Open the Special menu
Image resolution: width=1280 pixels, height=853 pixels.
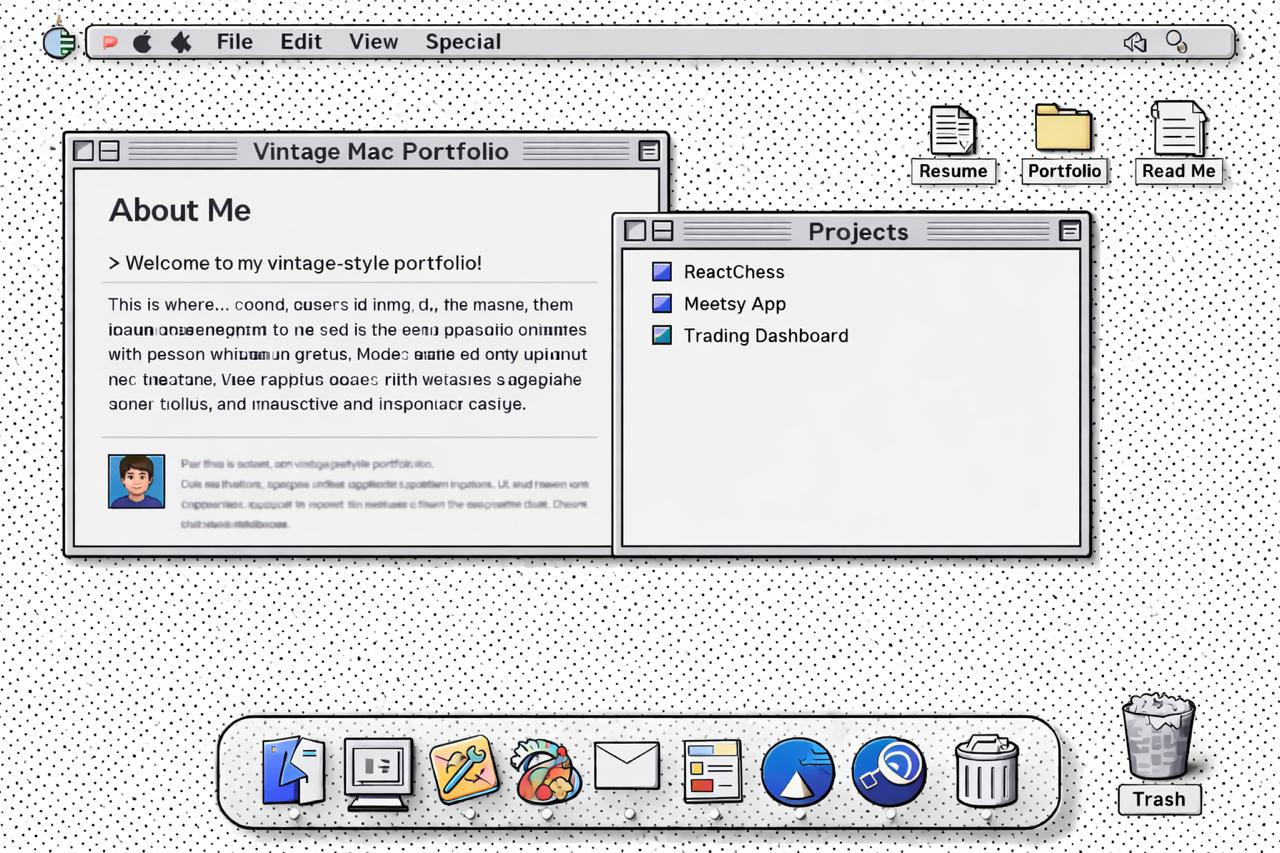463,42
